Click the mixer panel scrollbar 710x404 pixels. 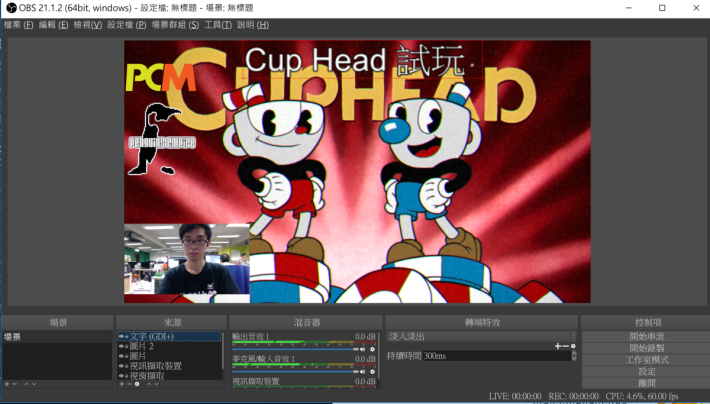pos(378,356)
